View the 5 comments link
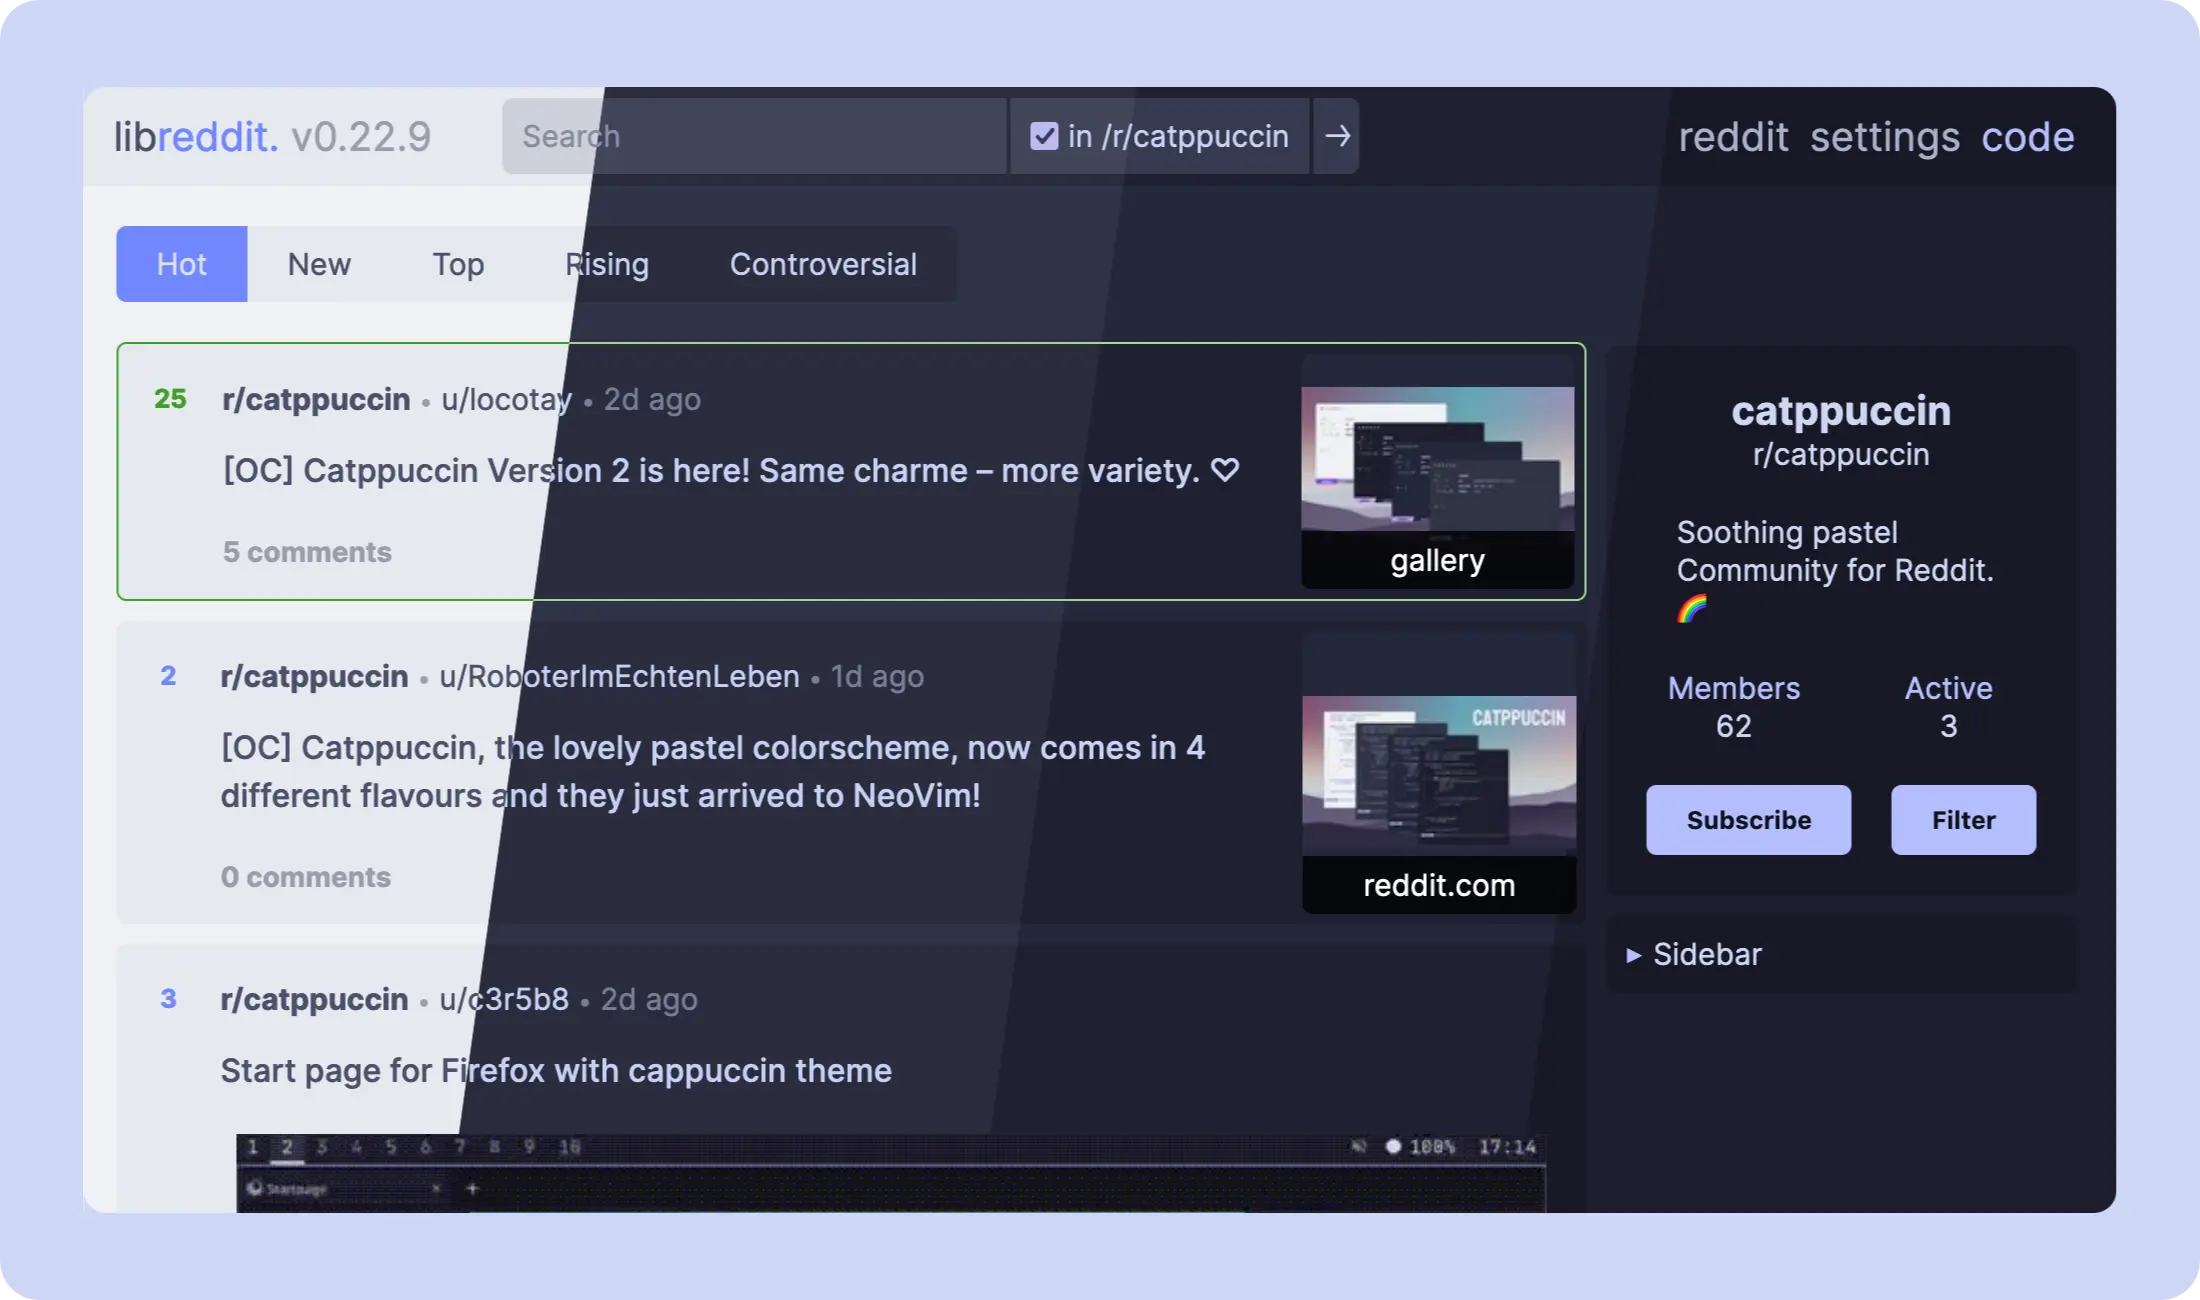The height and width of the screenshot is (1300, 2200). tap(307, 552)
